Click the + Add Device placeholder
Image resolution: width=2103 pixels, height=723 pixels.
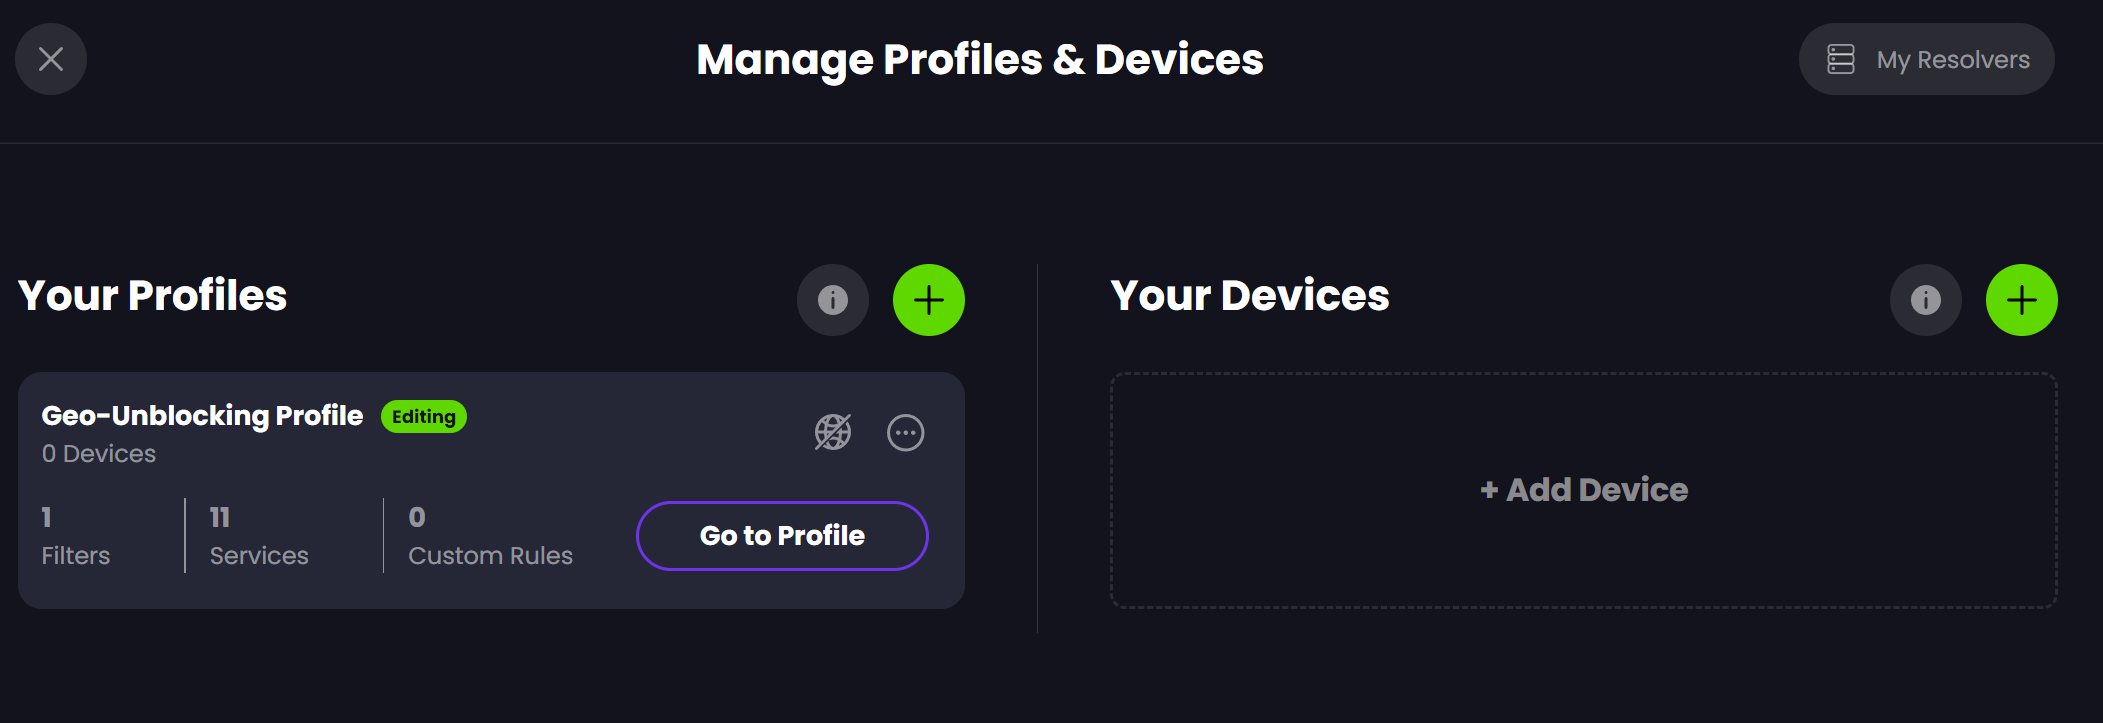coord(1584,490)
